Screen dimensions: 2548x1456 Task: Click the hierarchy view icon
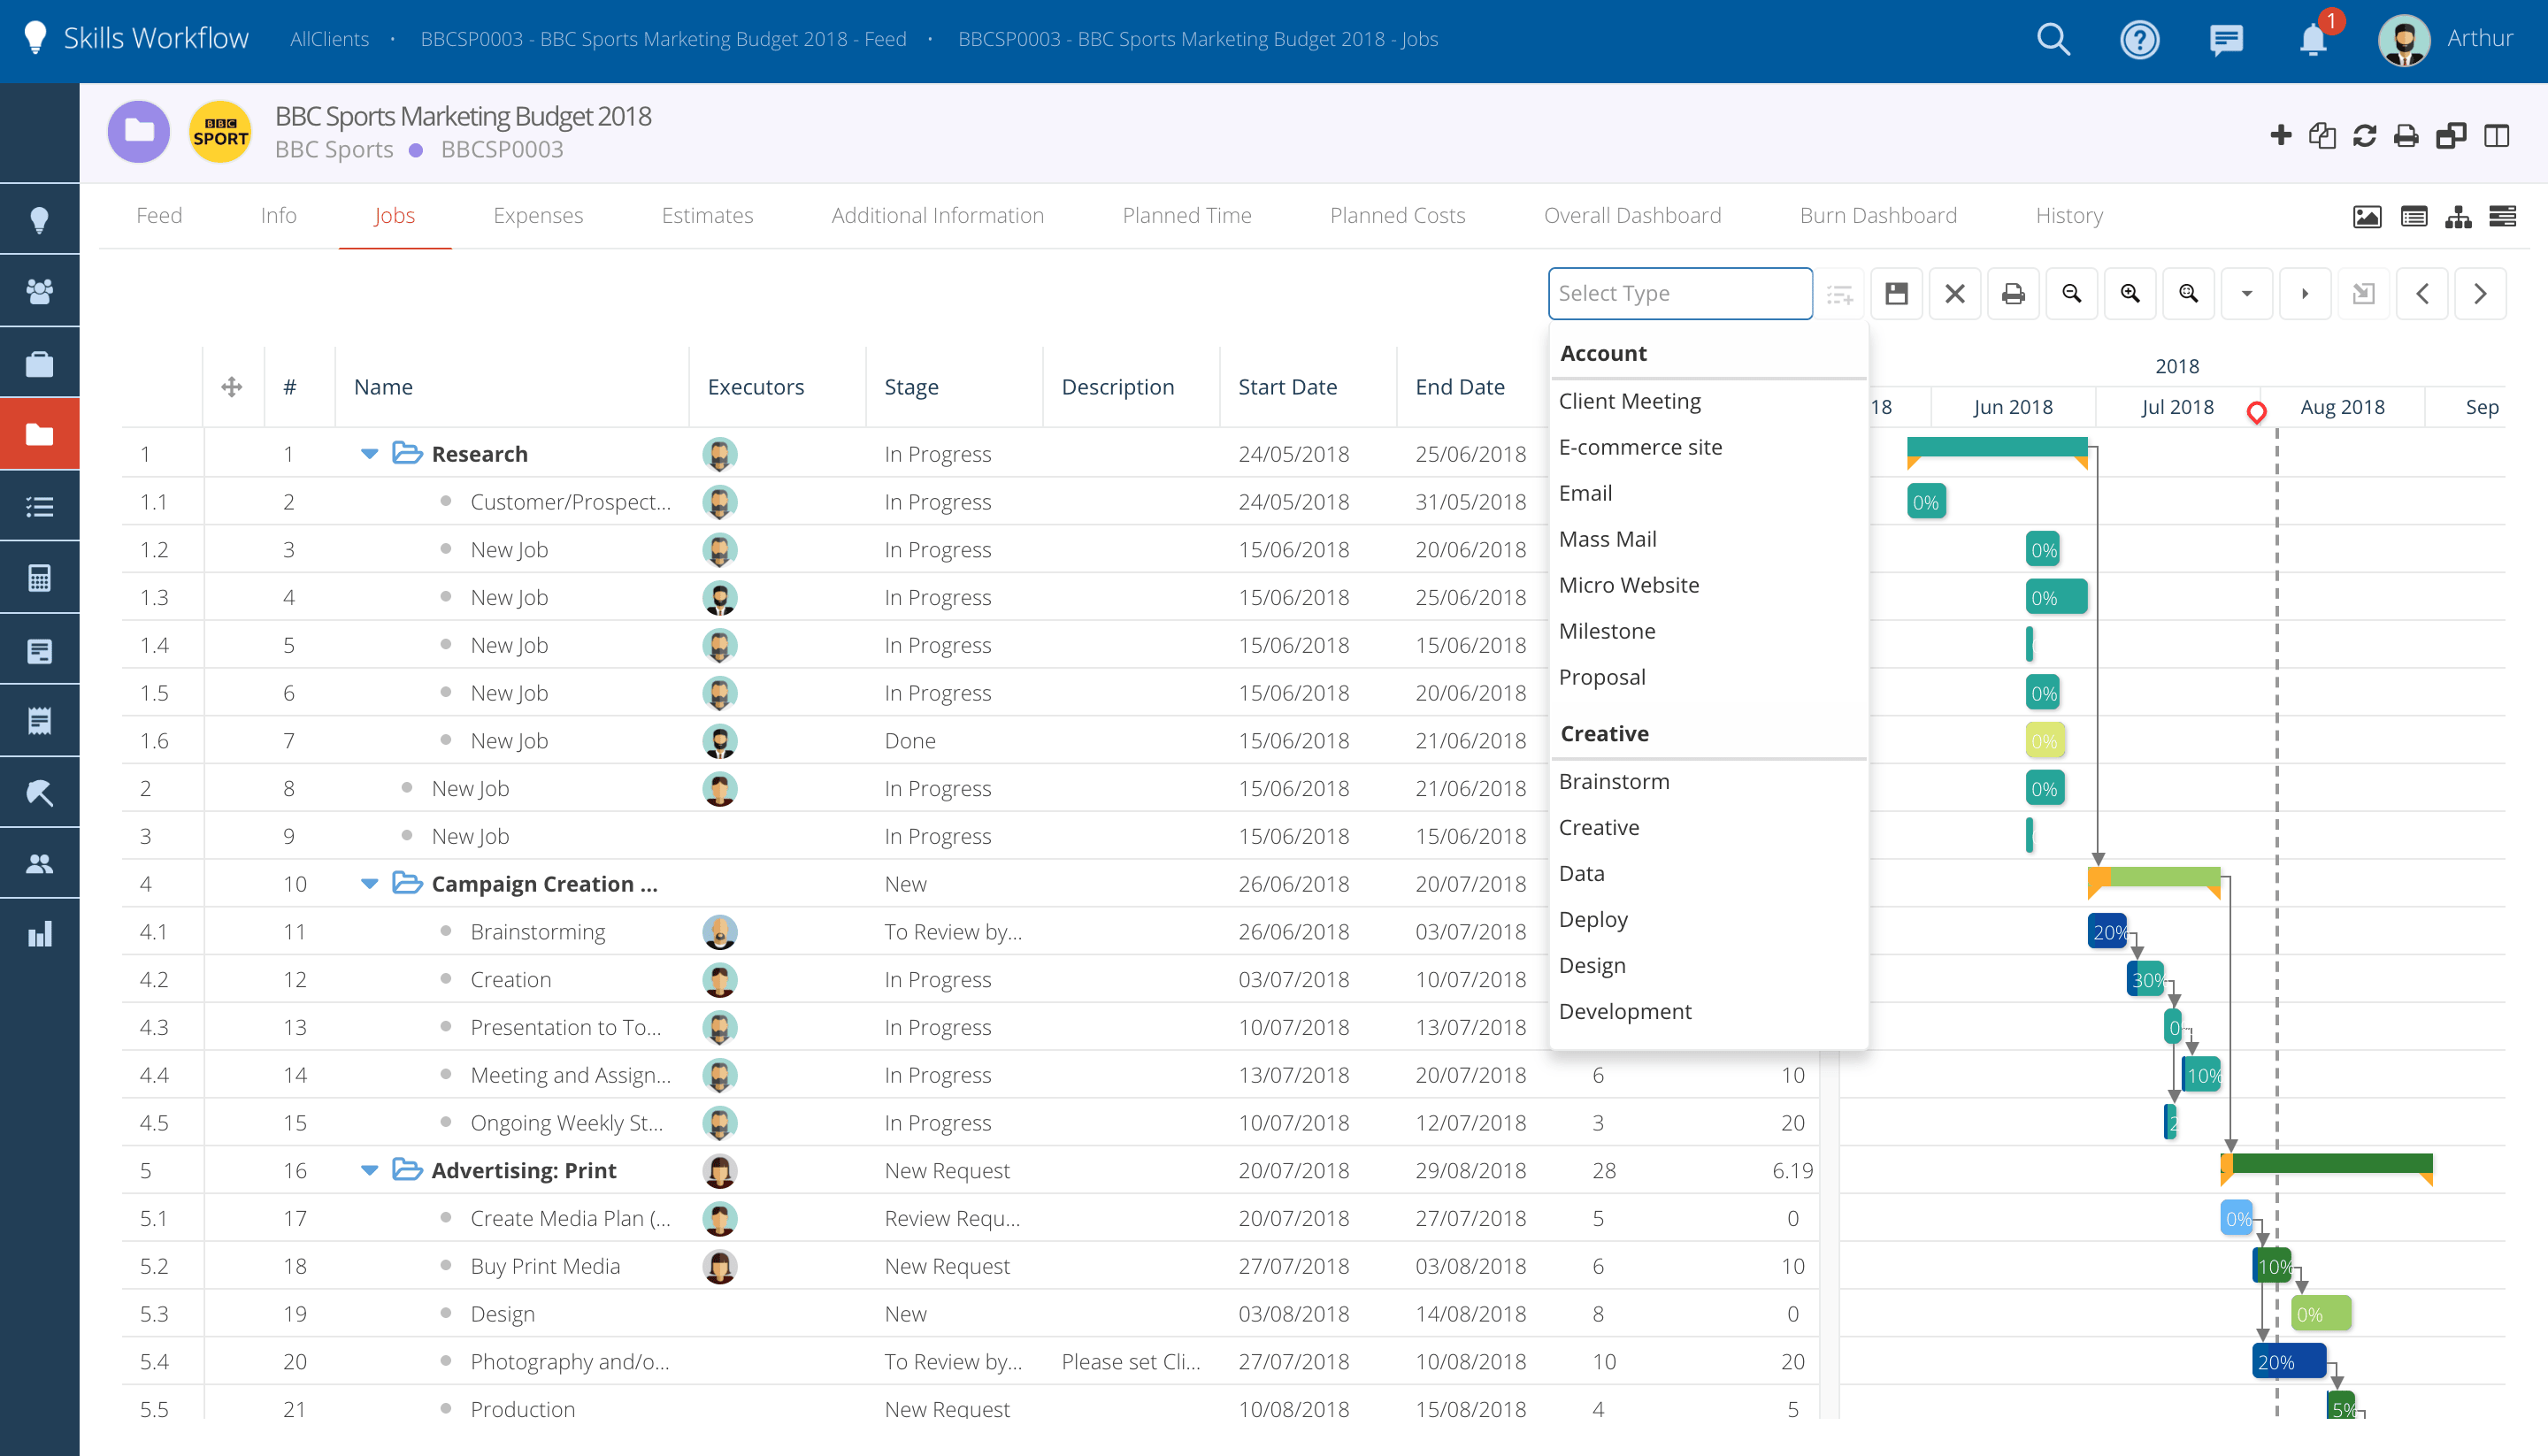click(x=2458, y=216)
